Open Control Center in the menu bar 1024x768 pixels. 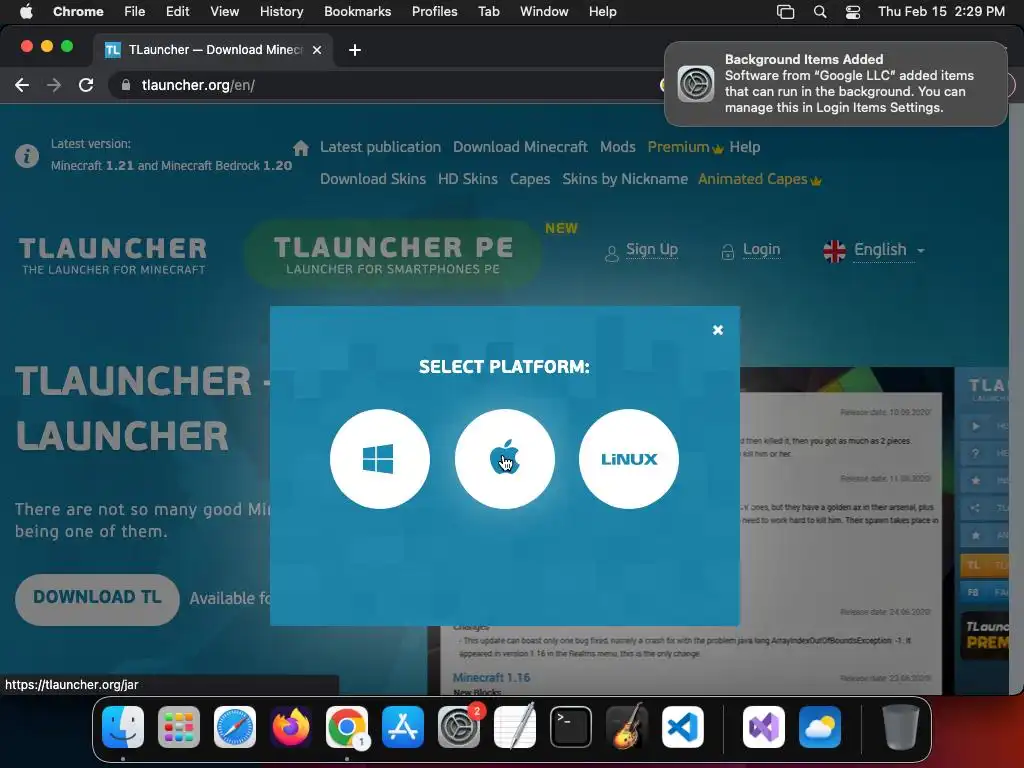pyautogui.click(x=852, y=11)
